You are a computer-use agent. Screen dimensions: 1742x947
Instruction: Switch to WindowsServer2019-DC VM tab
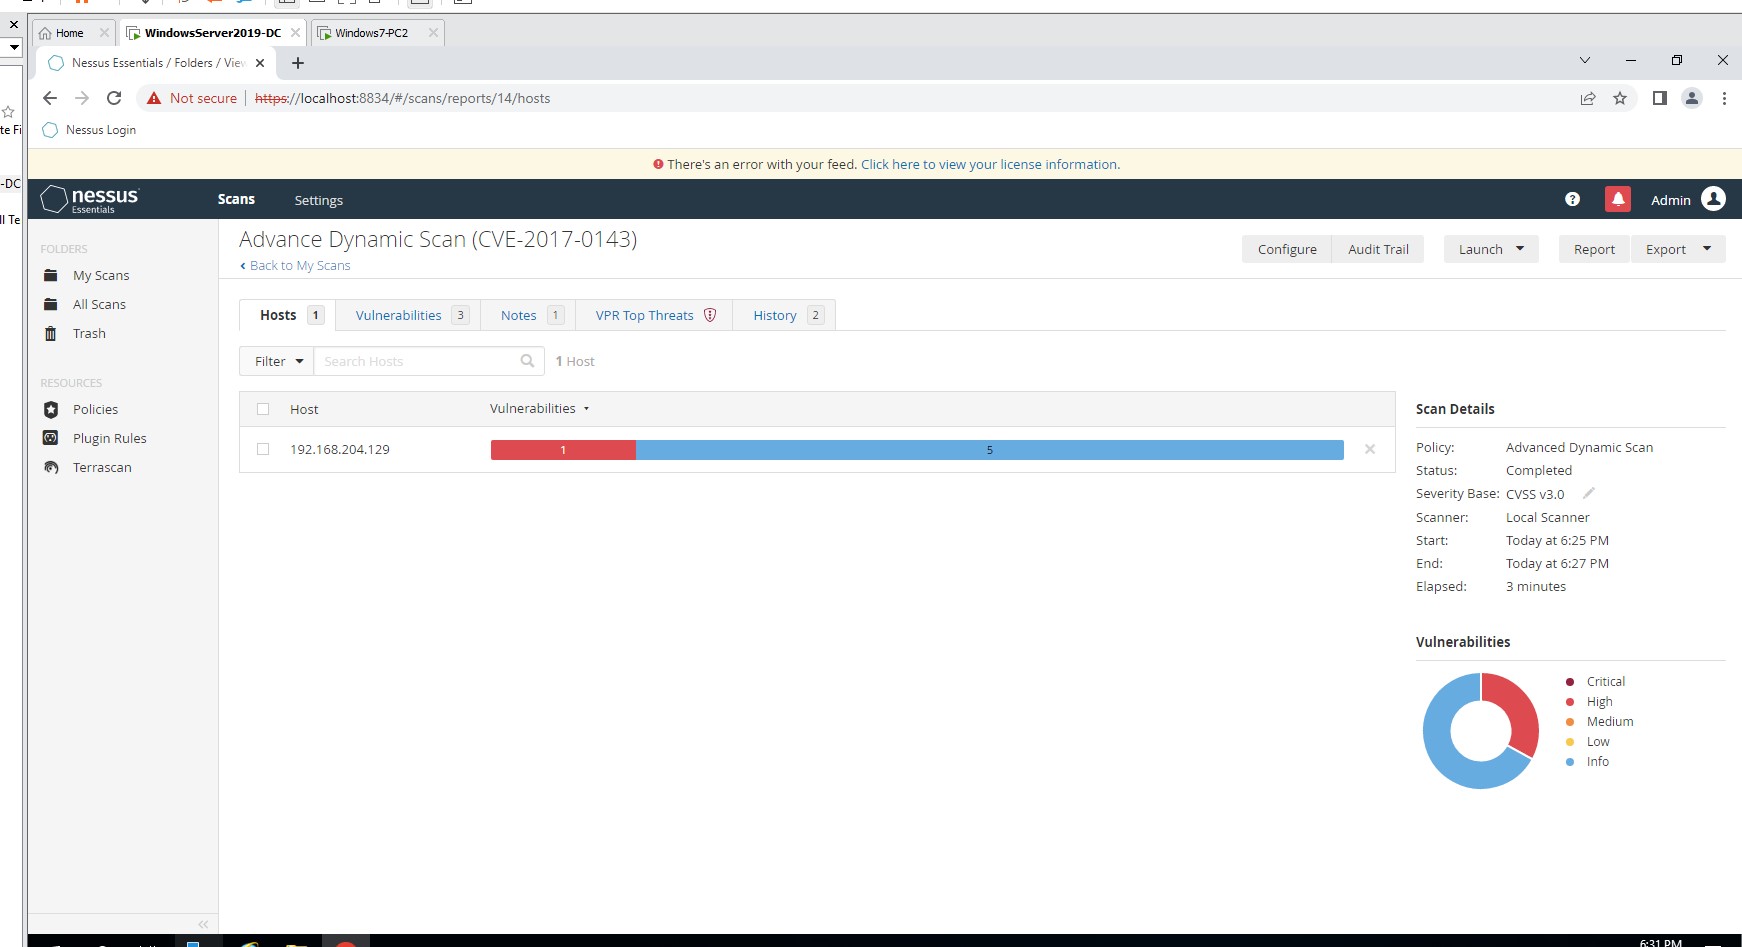(212, 33)
